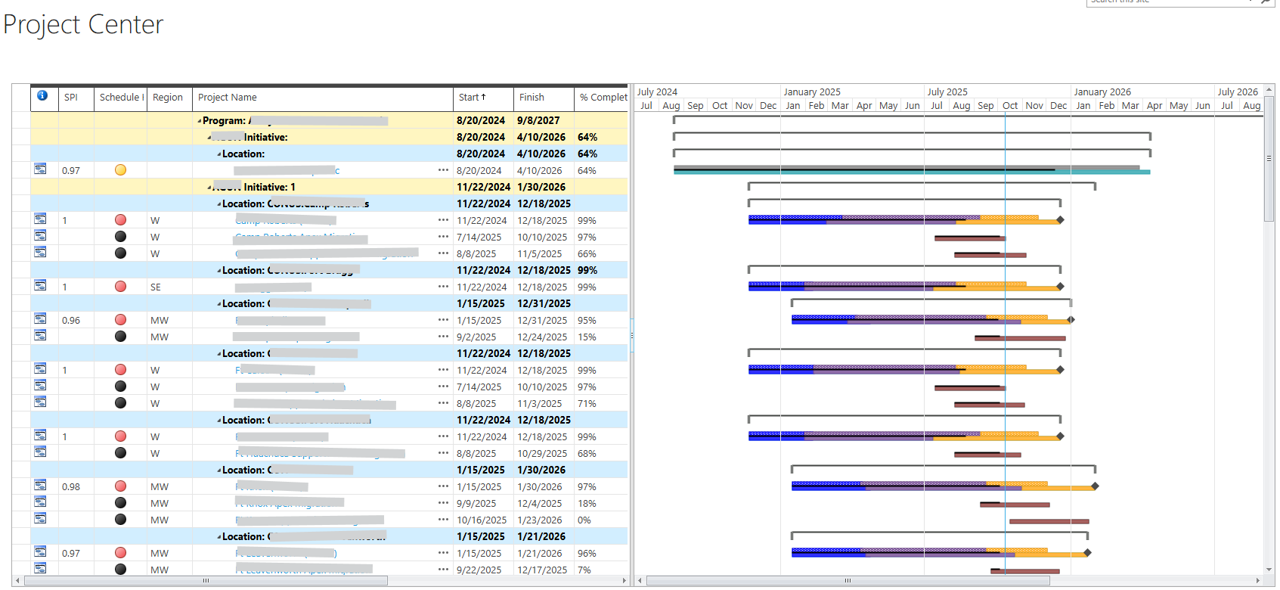Sort by the Start column header

click(472, 97)
